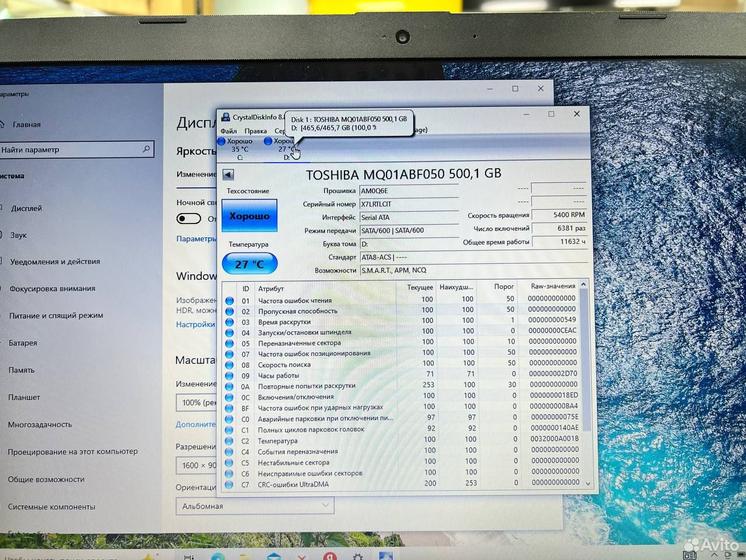Image resolution: width=746 pixels, height=560 pixels.
Task: Click status circle of attribute C2 Температура
Action: tap(229, 441)
